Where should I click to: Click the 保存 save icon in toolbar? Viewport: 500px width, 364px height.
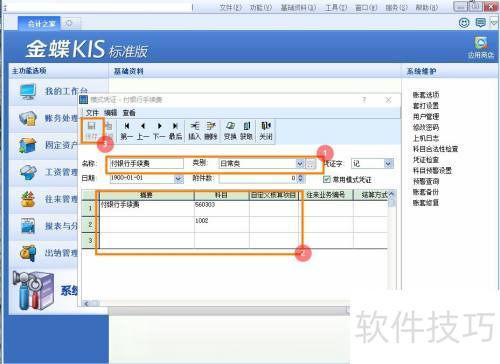click(91, 130)
